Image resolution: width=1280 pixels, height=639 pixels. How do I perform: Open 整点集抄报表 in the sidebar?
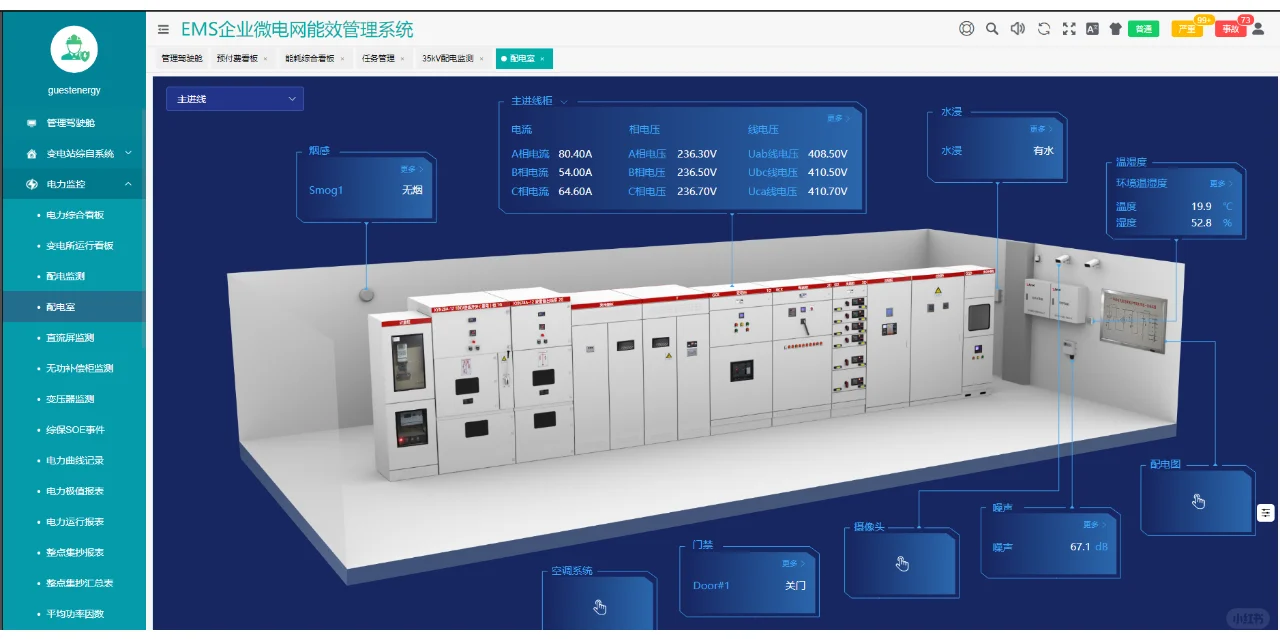click(x=75, y=552)
